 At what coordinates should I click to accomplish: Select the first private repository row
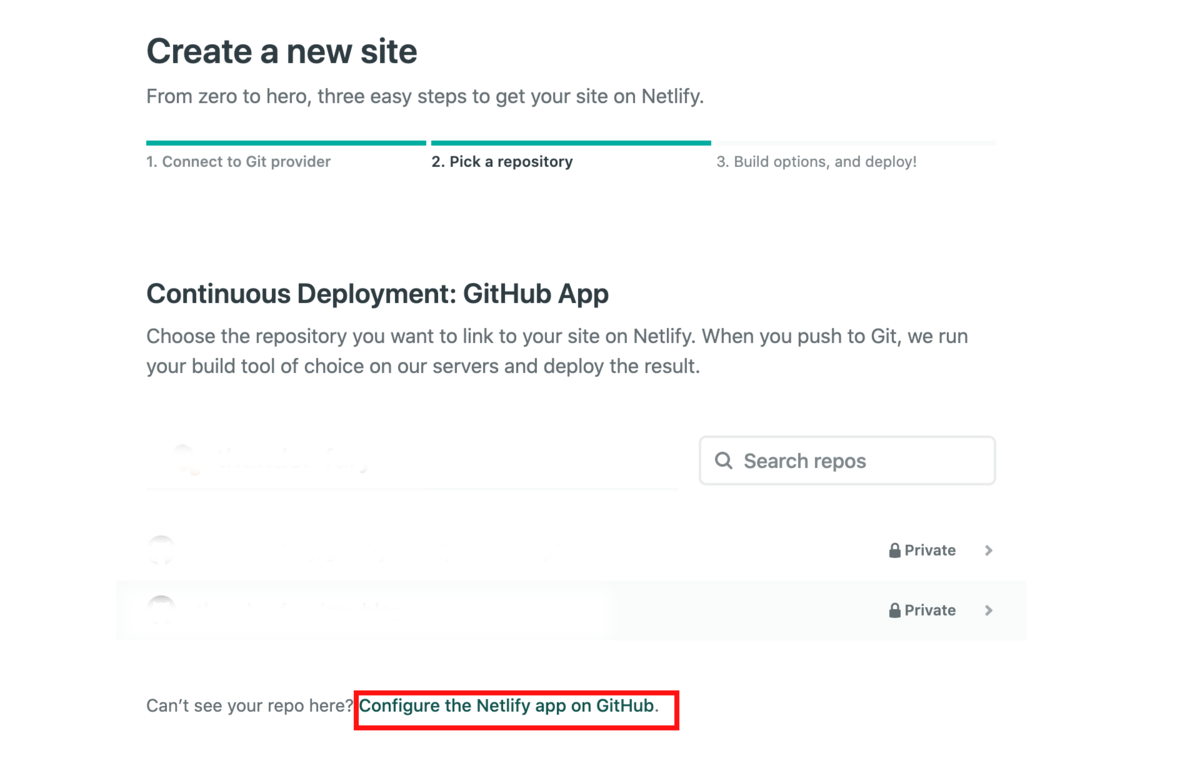tap(571, 550)
